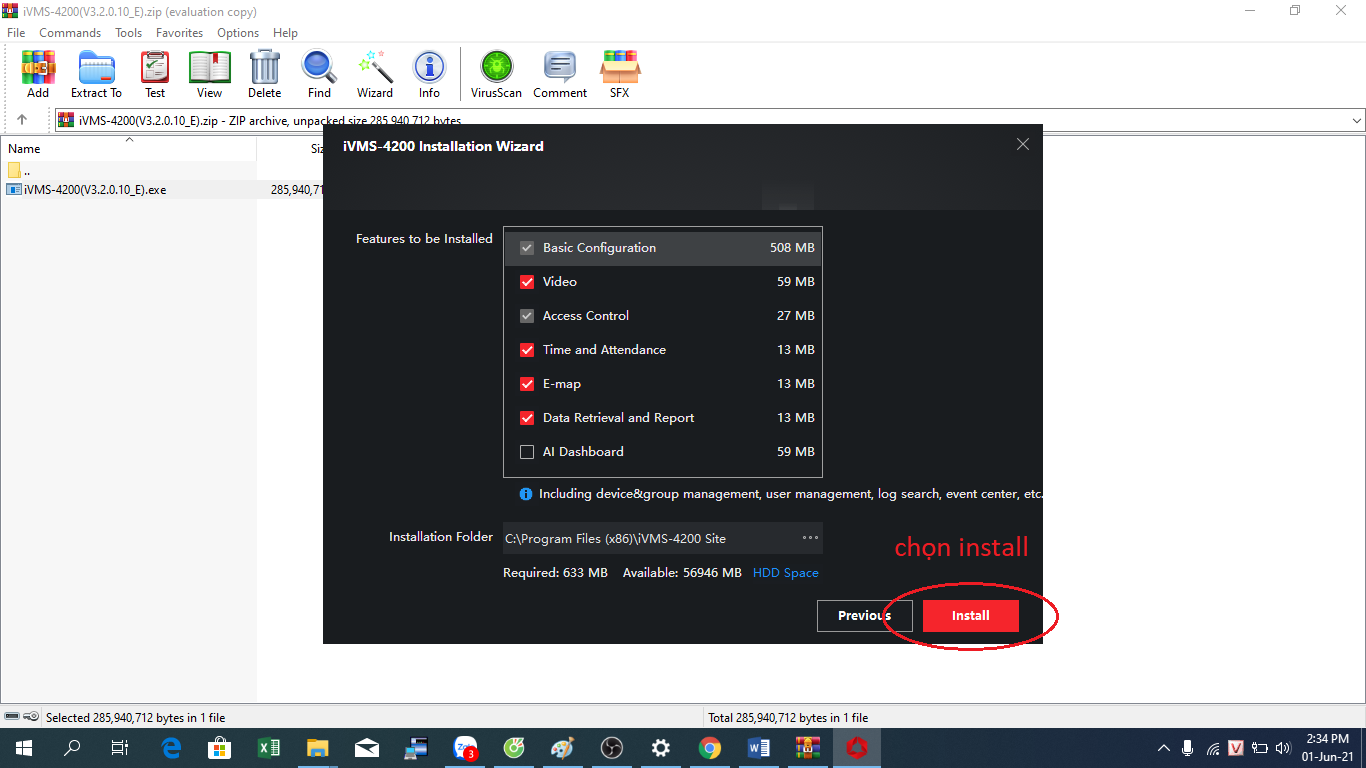Click the info icon beside feature description
This screenshot has height=768, width=1366.
point(526,494)
